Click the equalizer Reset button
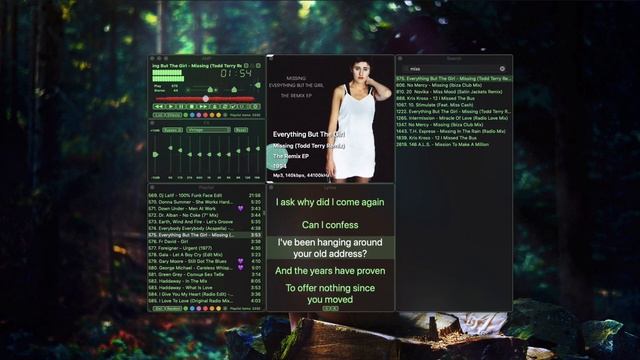 pyautogui.click(x=241, y=130)
